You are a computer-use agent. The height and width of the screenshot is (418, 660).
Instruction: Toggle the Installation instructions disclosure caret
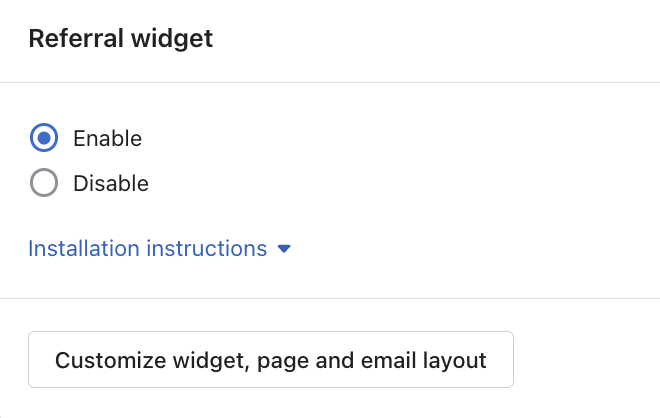tap(284, 249)
